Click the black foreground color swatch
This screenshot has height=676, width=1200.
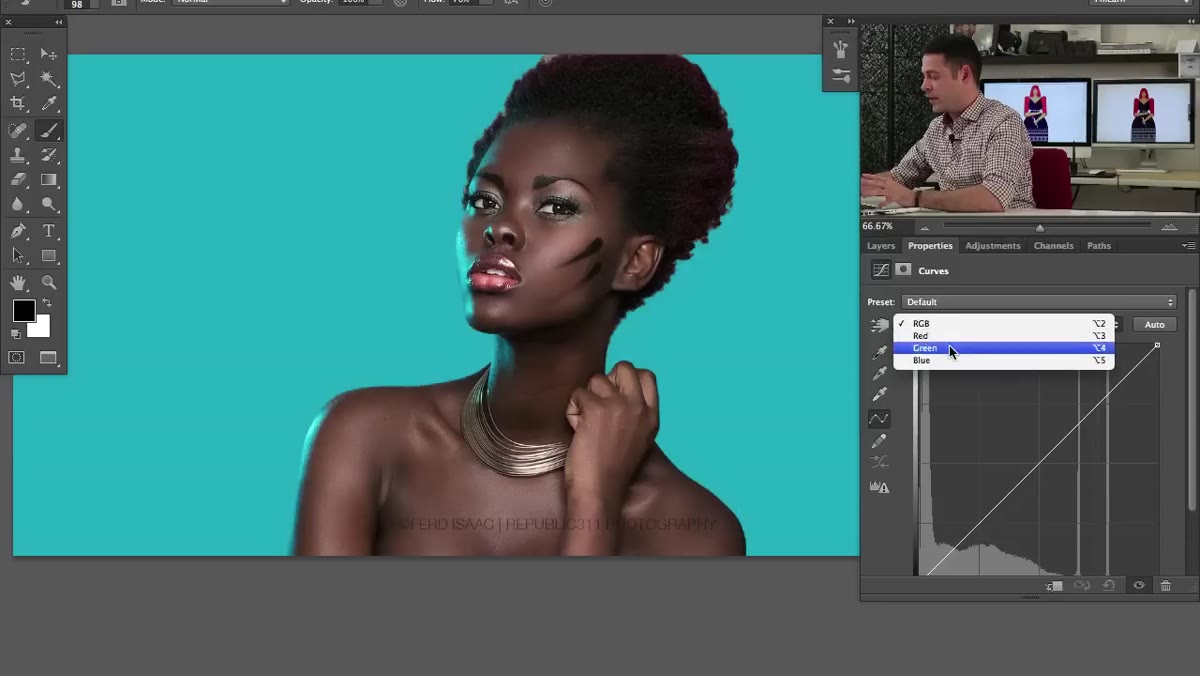tap(23, 310)
